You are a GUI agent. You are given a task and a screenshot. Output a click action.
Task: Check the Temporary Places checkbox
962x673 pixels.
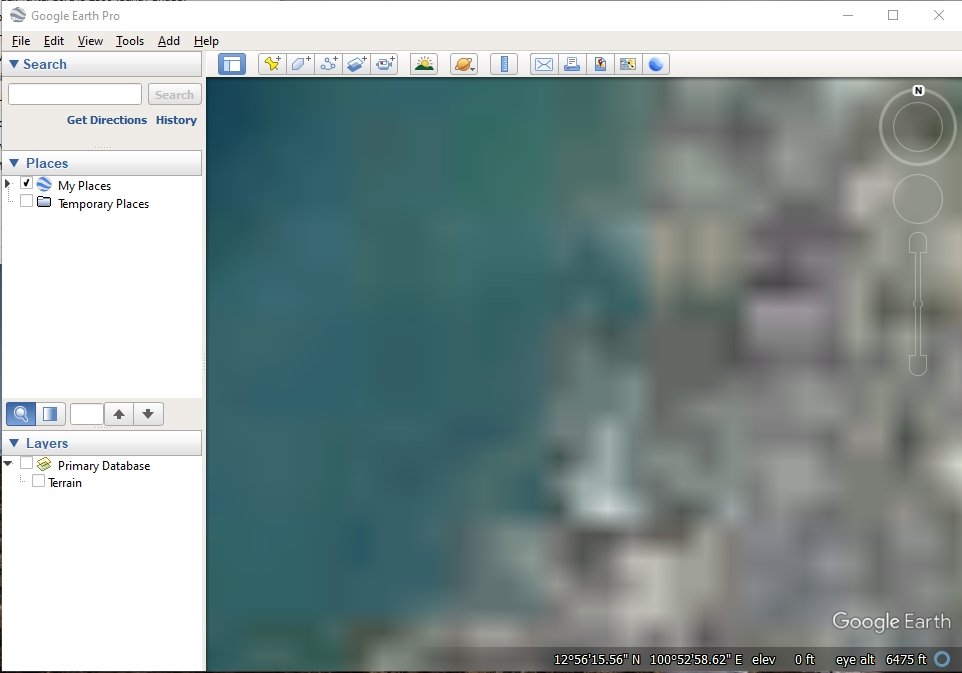coord(26,201)
